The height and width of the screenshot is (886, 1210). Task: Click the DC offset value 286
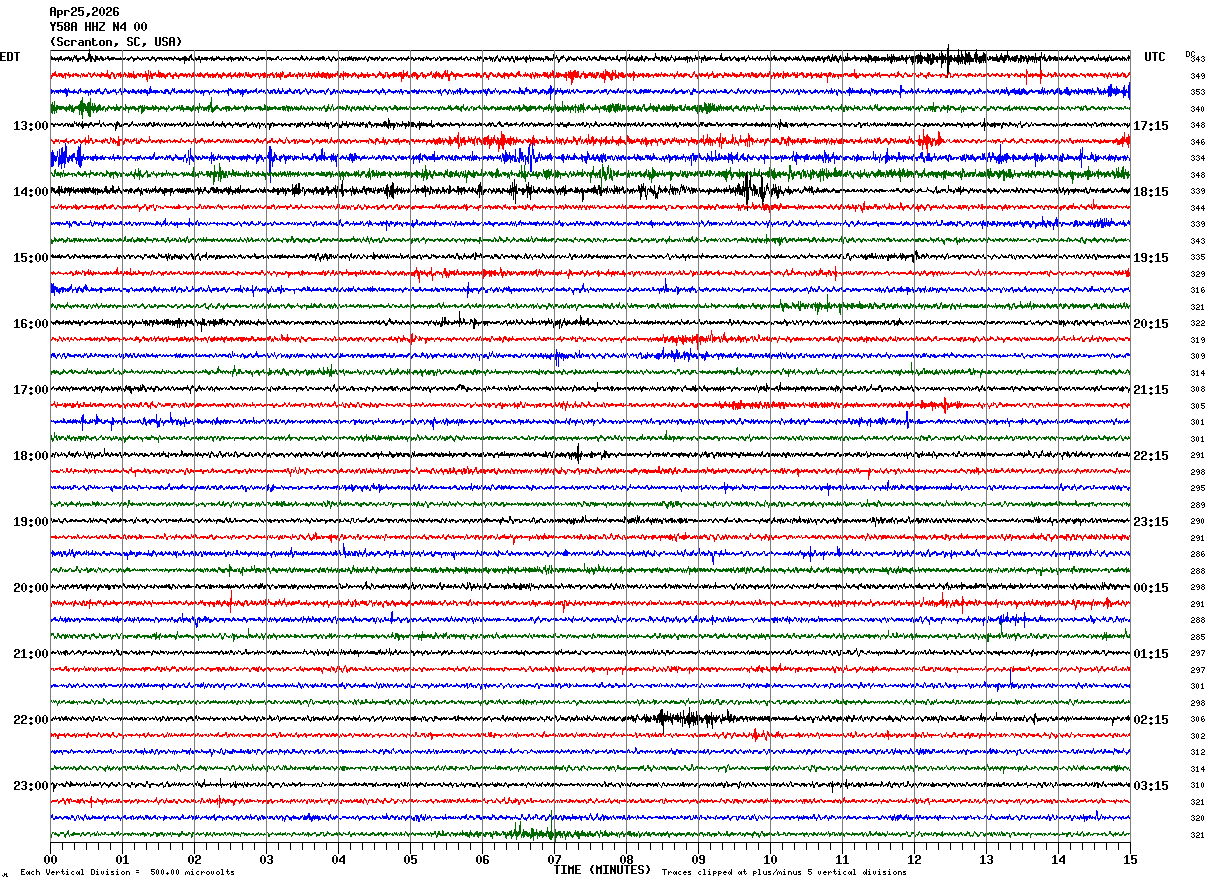click(x=1197, y=554)
